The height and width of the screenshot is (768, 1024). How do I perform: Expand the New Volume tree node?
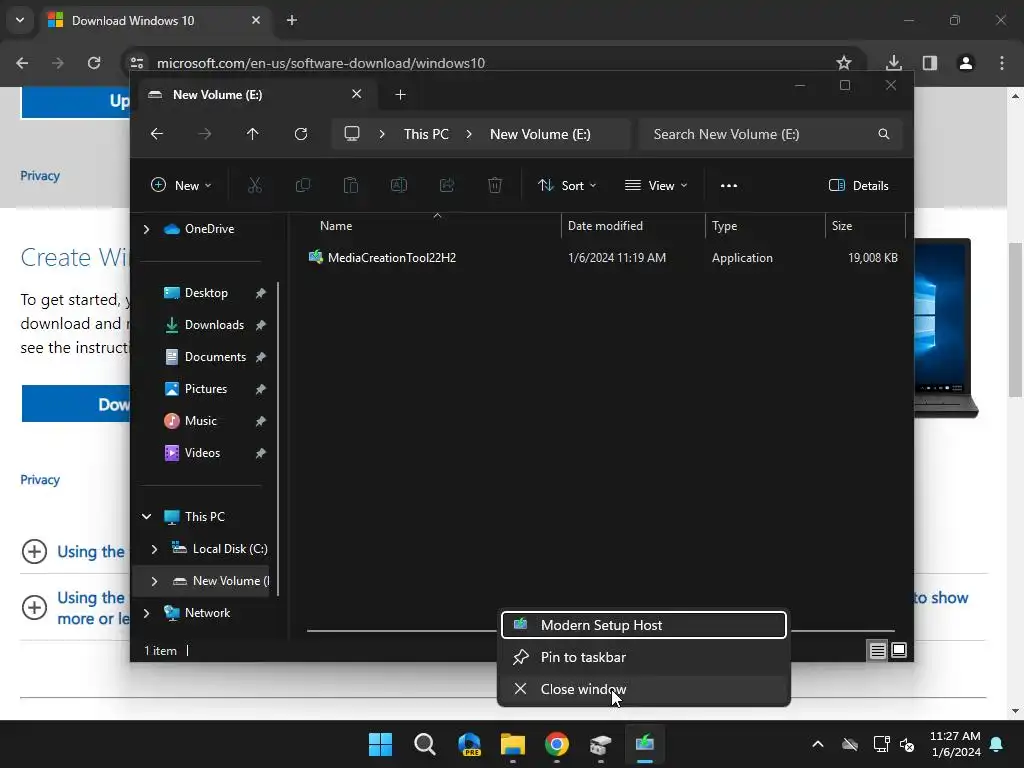coord(154,581)
